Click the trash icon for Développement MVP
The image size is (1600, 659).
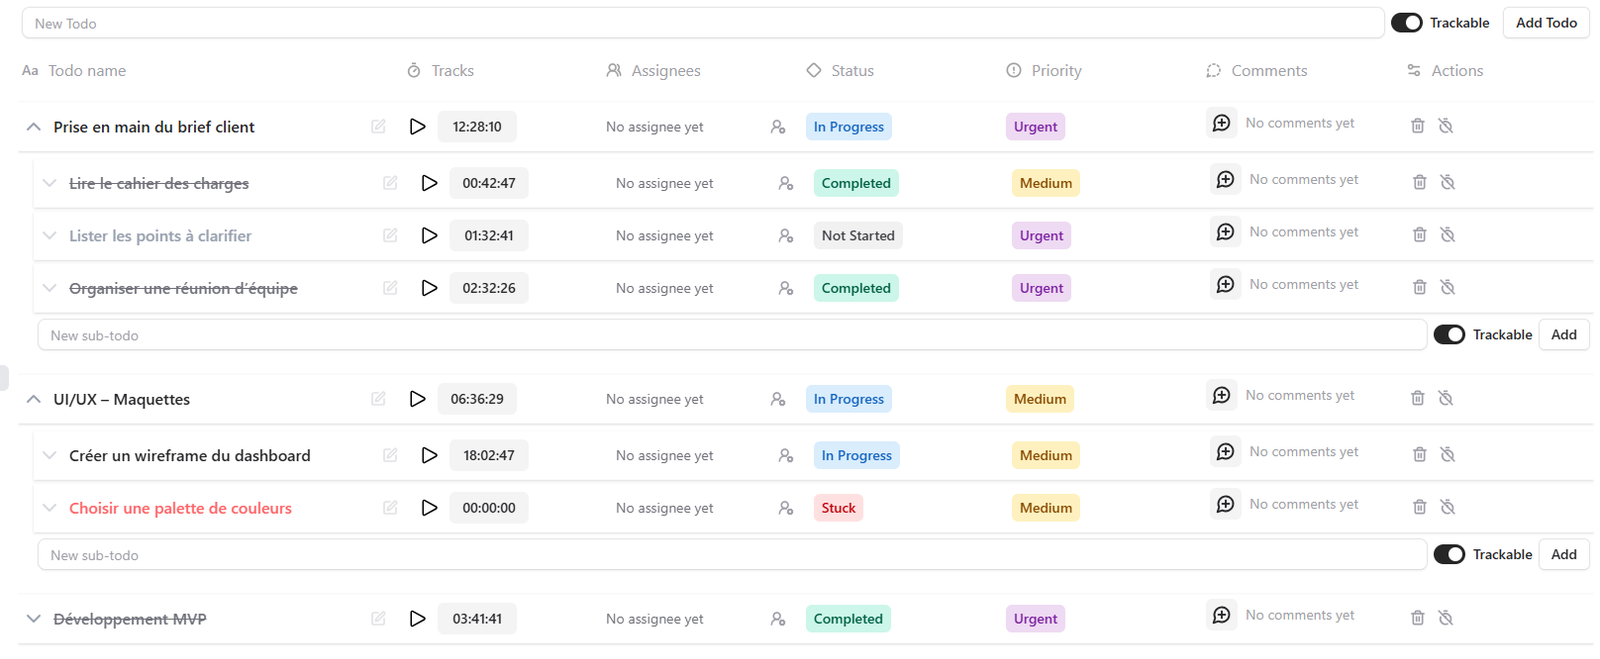[1417, 618]
